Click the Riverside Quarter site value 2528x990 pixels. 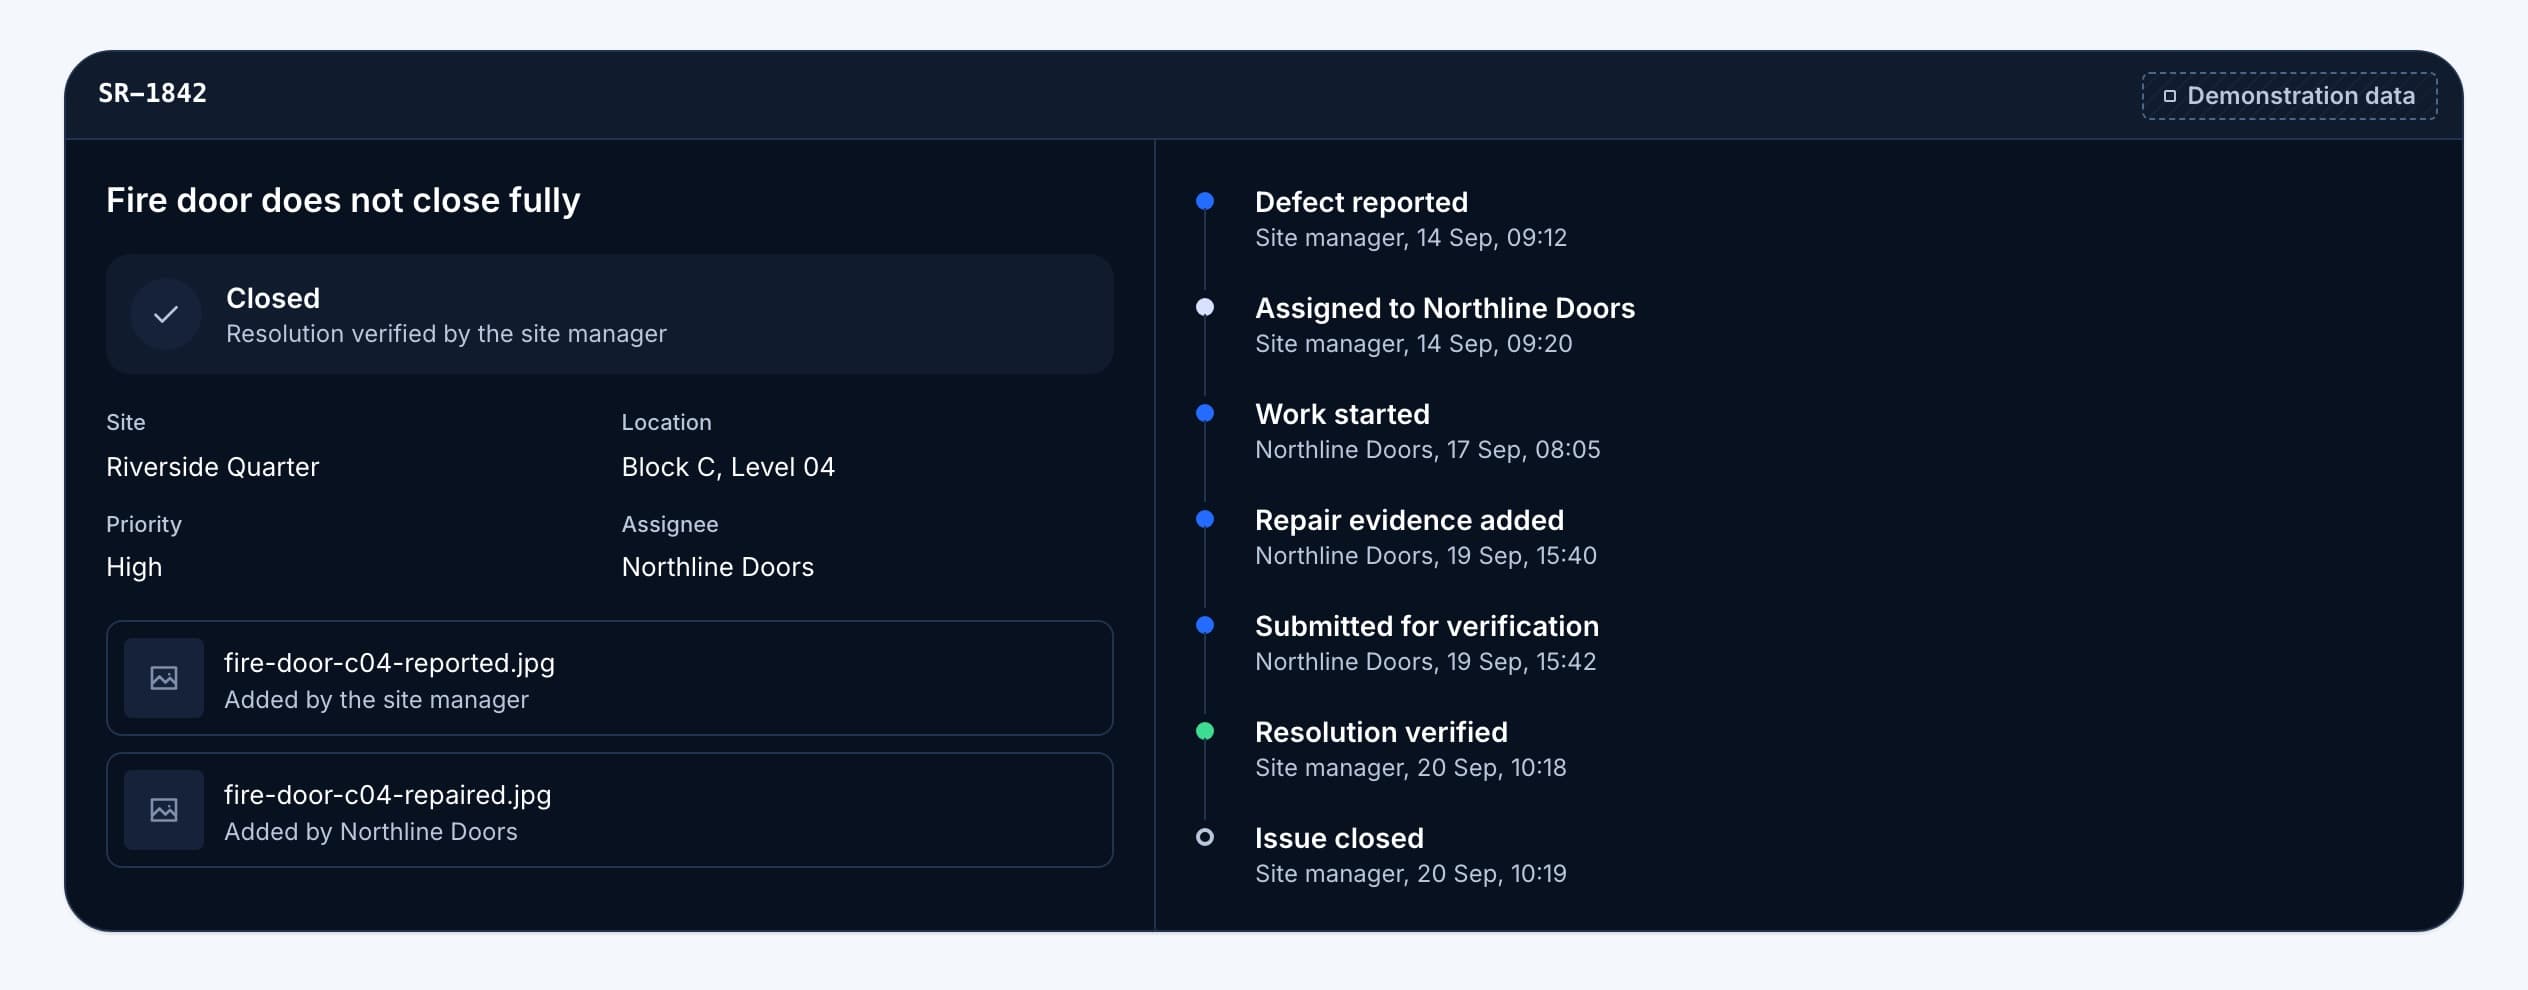213,467
